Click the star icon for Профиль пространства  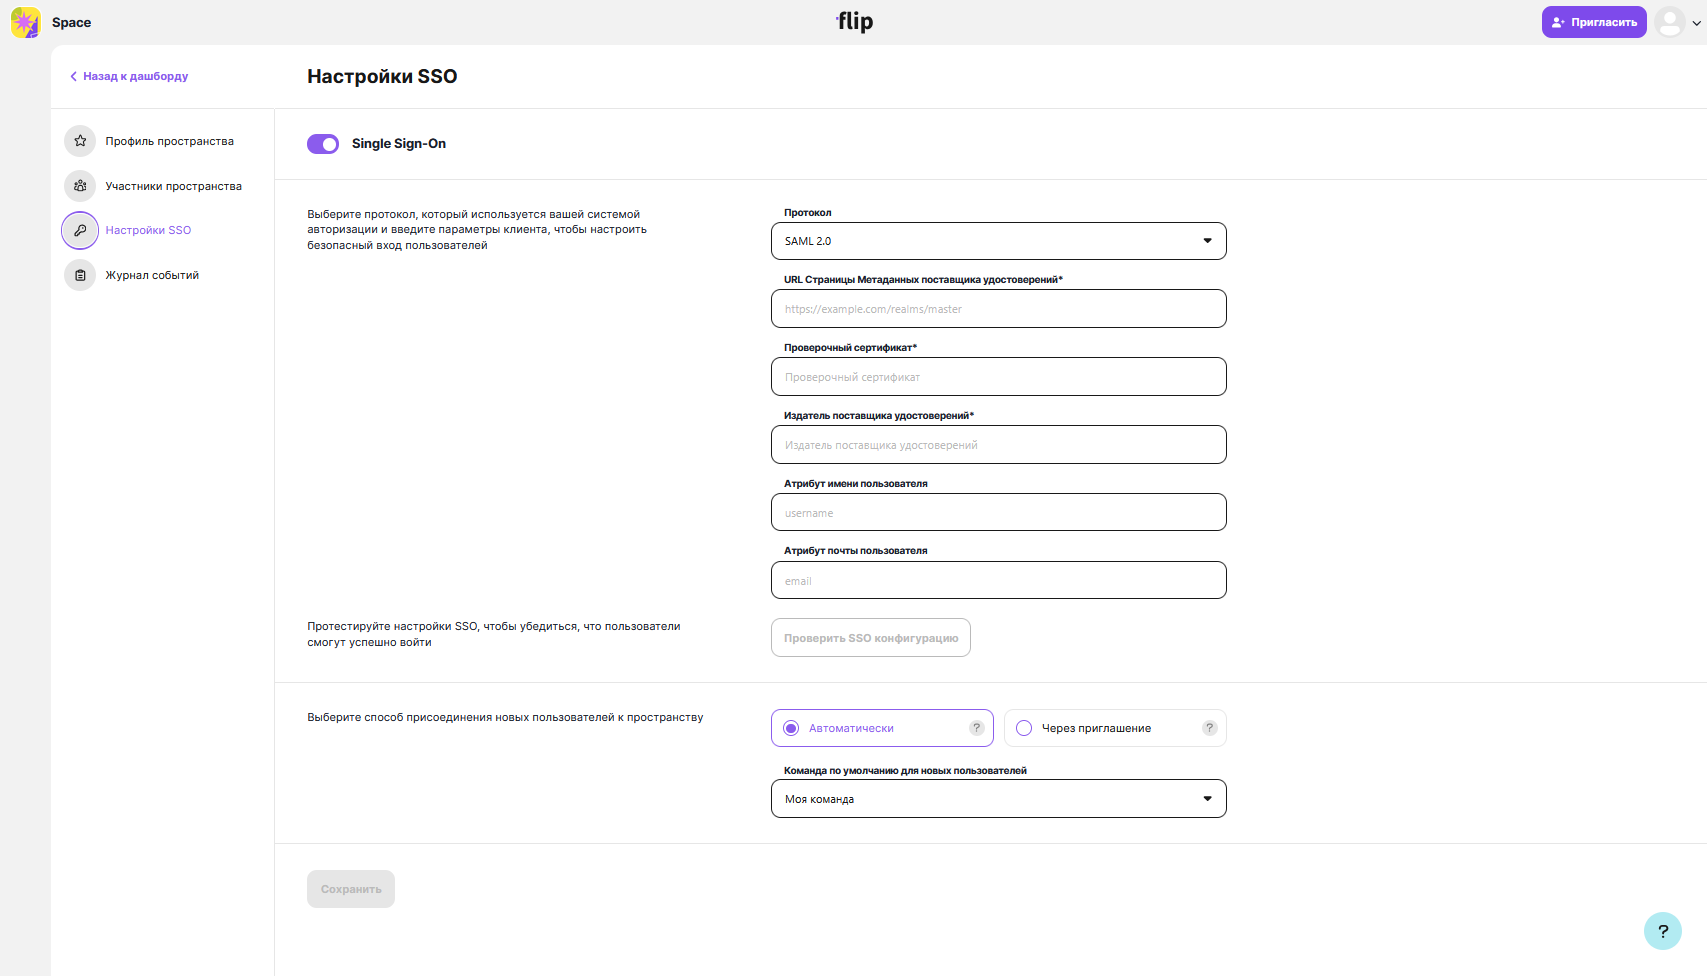pyautogui.click(x=80, y=141)
